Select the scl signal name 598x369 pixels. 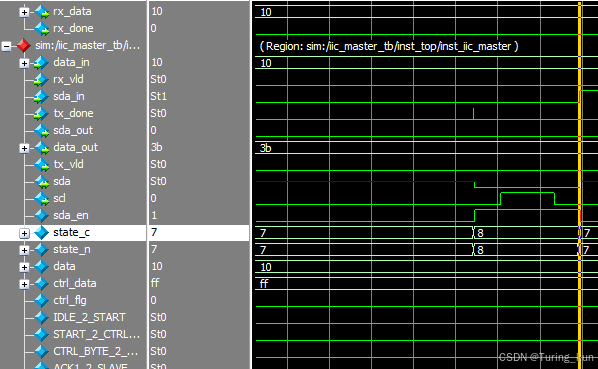[x=59, y=198]
